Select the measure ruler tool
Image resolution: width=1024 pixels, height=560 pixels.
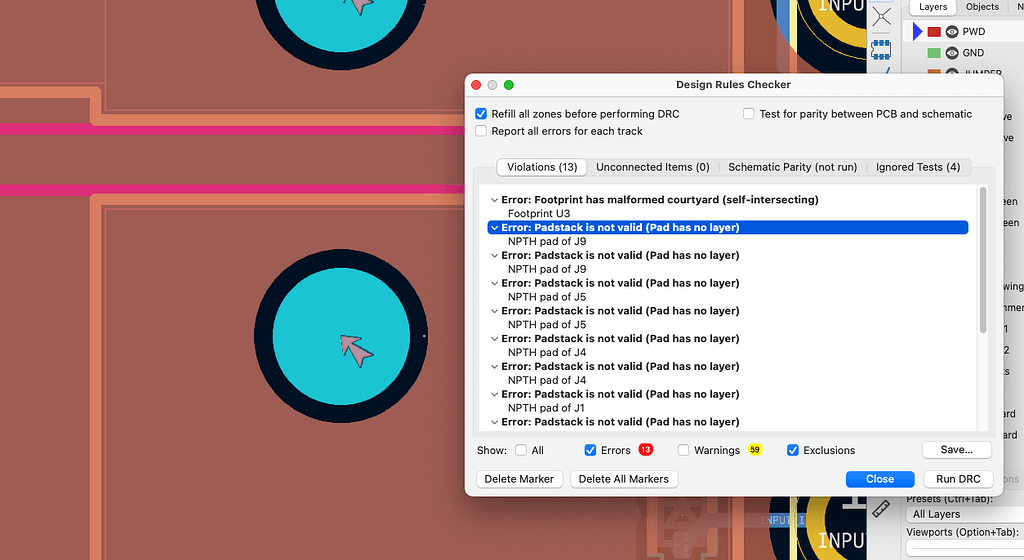pyautogui.click(x=881, y=508)
